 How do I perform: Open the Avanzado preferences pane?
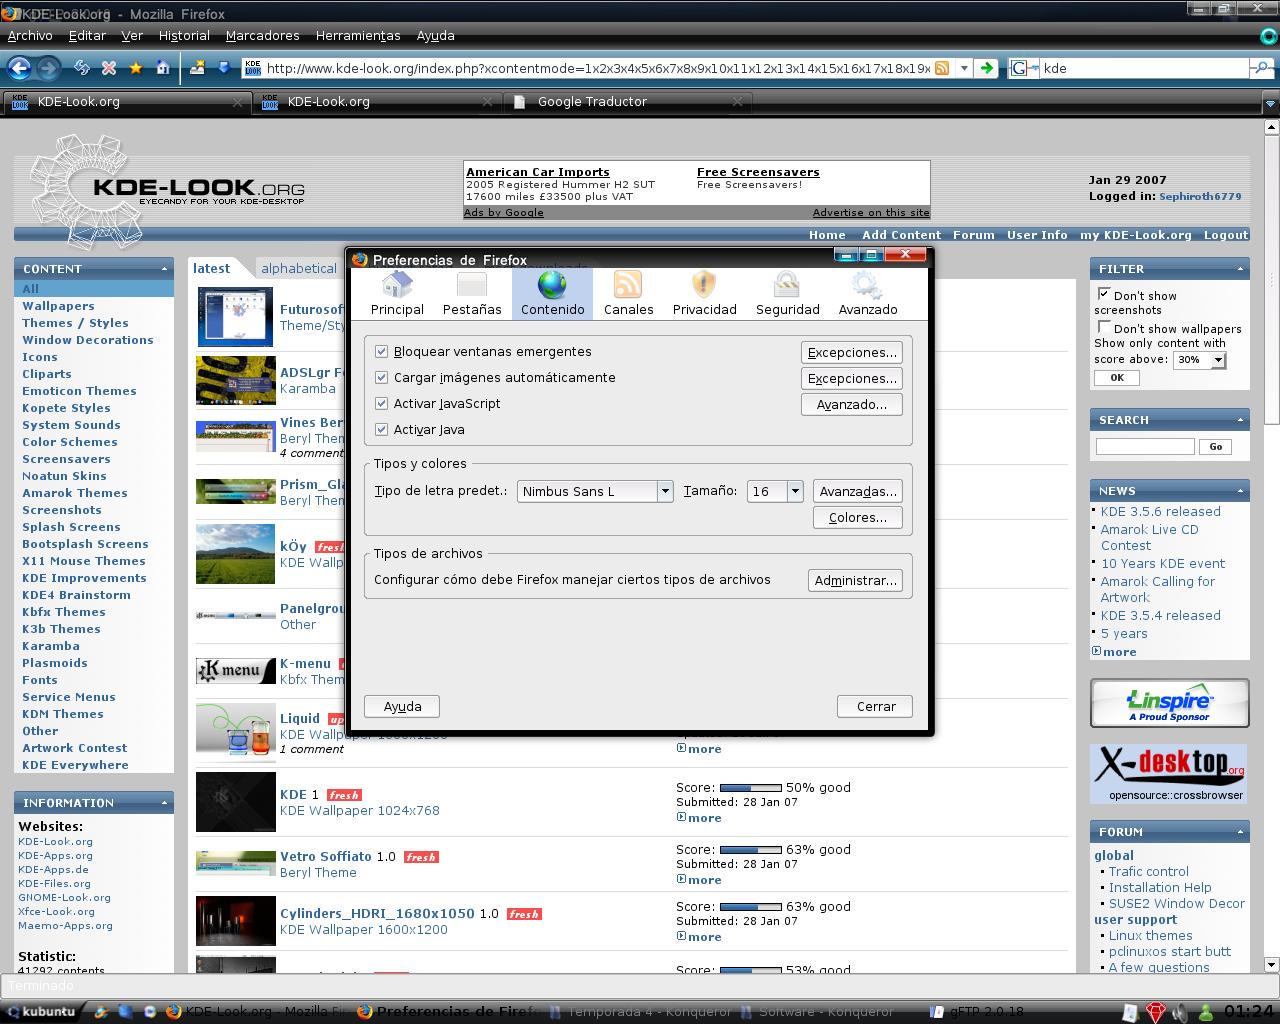click(x=867, y=294)
